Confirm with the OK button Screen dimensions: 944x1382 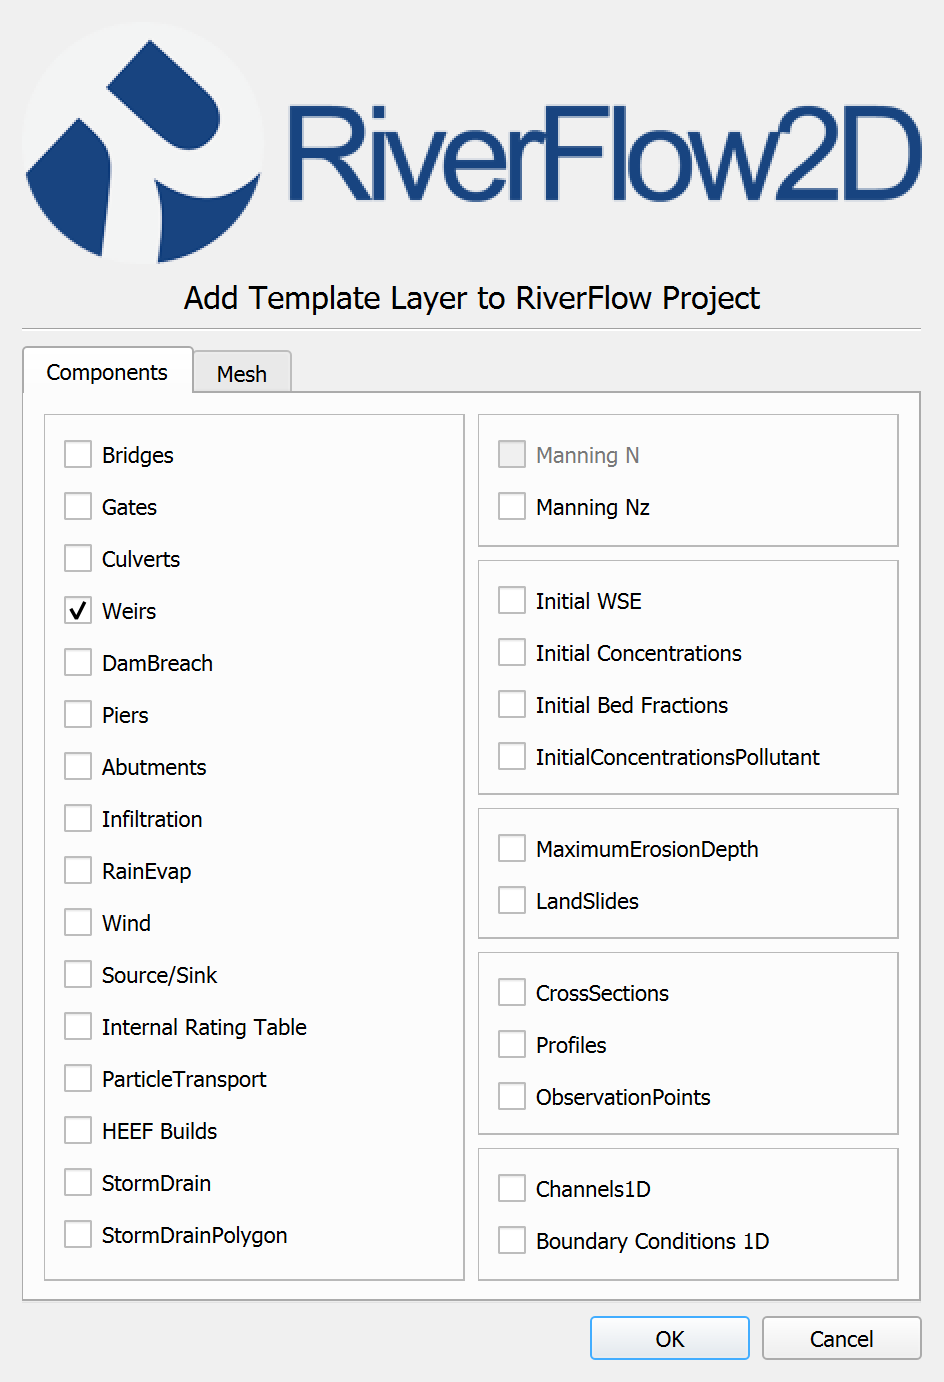670,1339
